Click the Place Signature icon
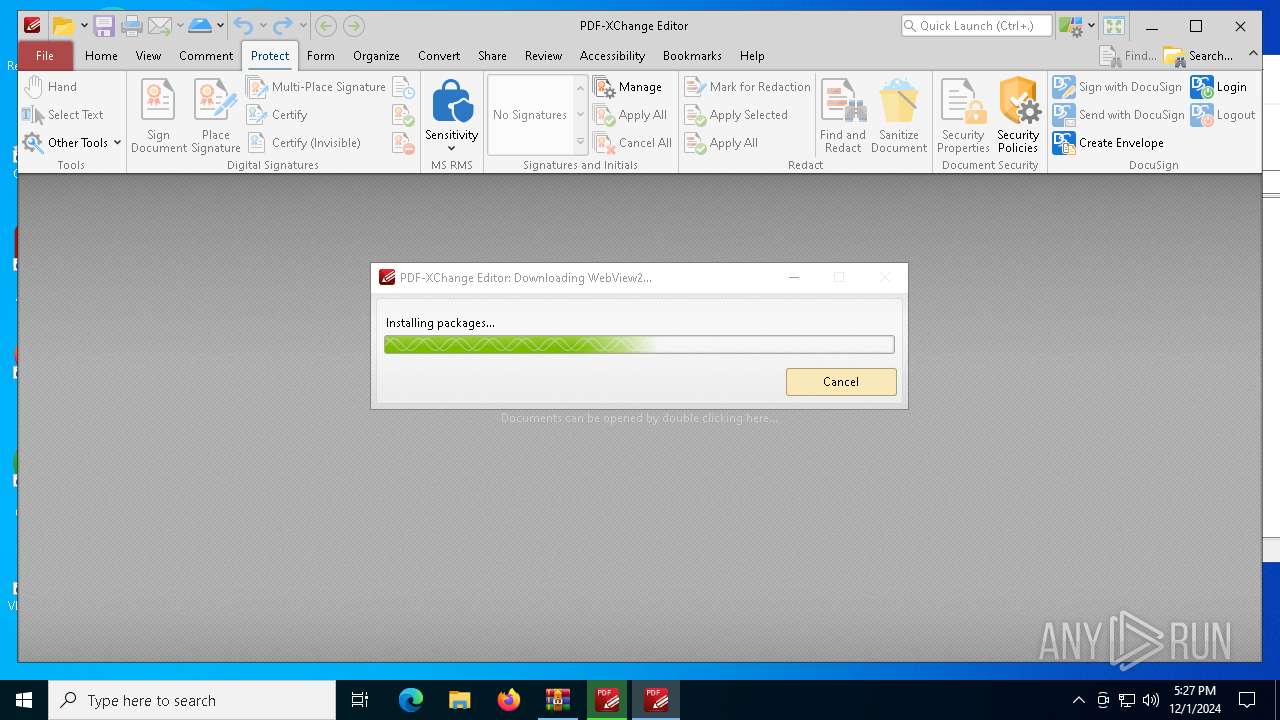 [x=216, y=116]
